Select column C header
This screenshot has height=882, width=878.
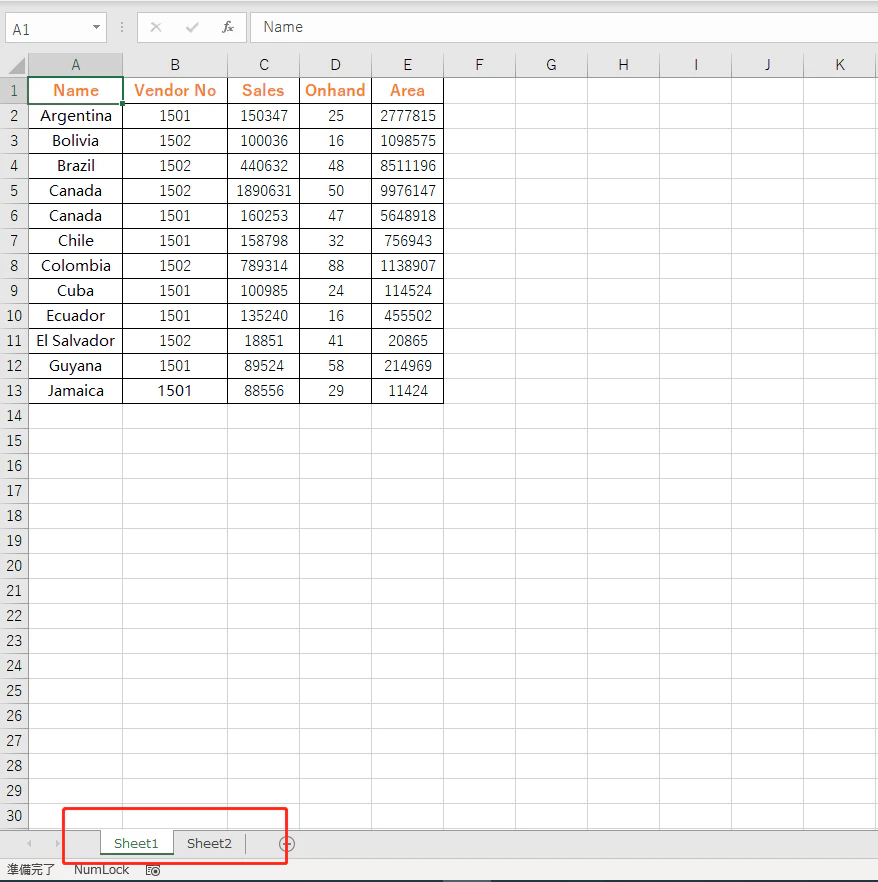[x=264, y=65]
